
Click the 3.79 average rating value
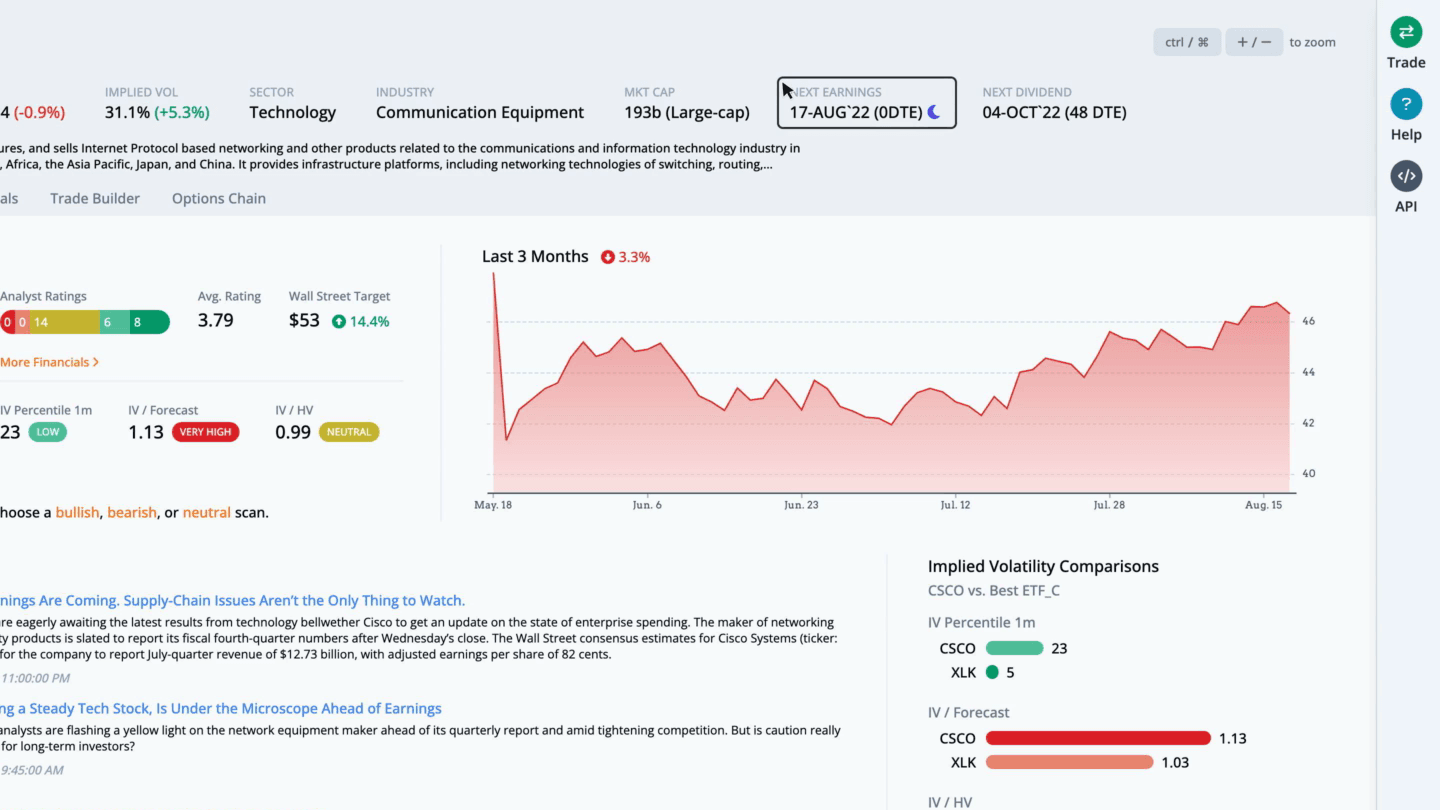(216, 321)
